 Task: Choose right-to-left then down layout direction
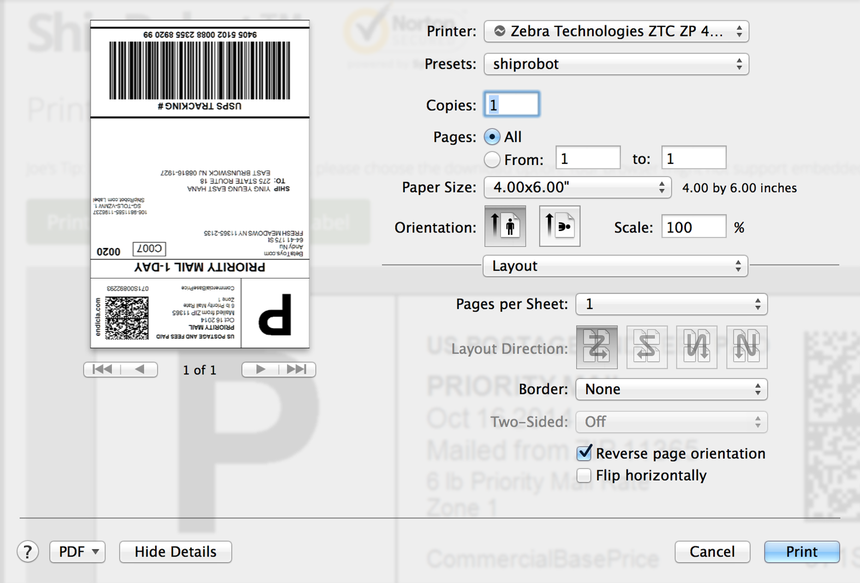647,348
